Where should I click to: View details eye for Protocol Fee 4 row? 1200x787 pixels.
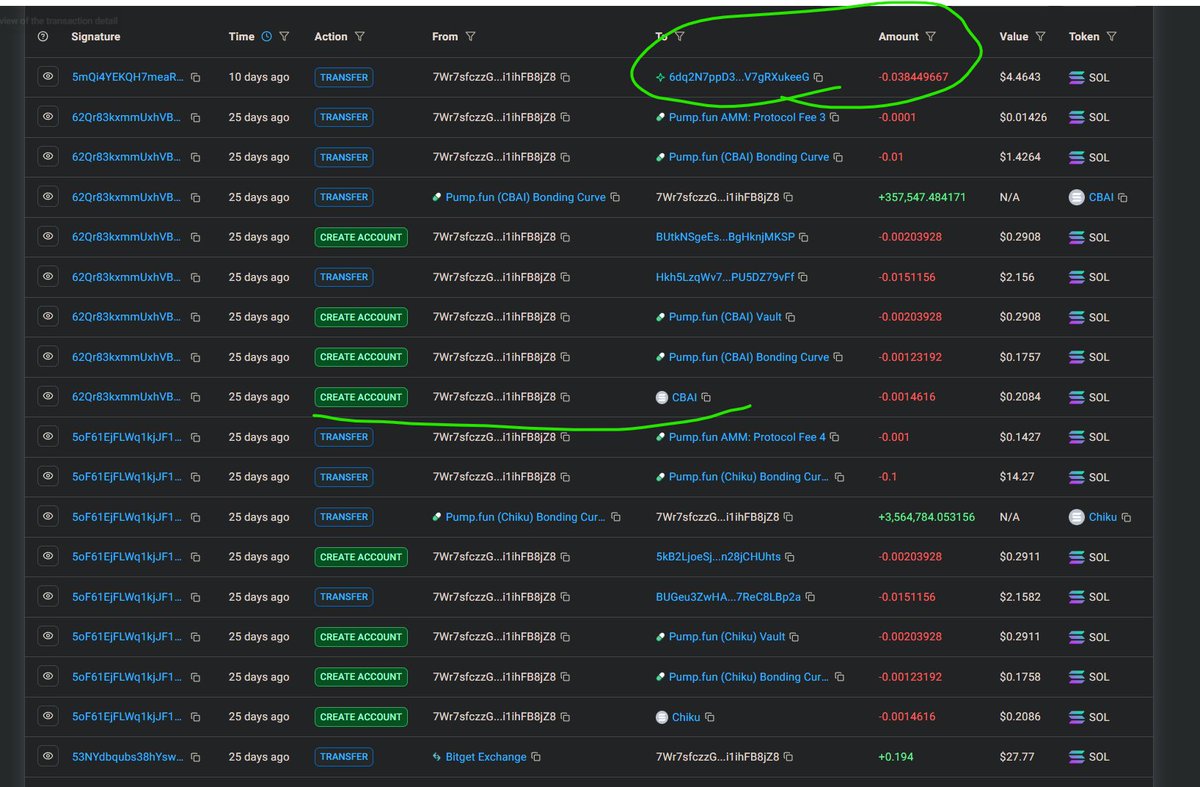47,437
